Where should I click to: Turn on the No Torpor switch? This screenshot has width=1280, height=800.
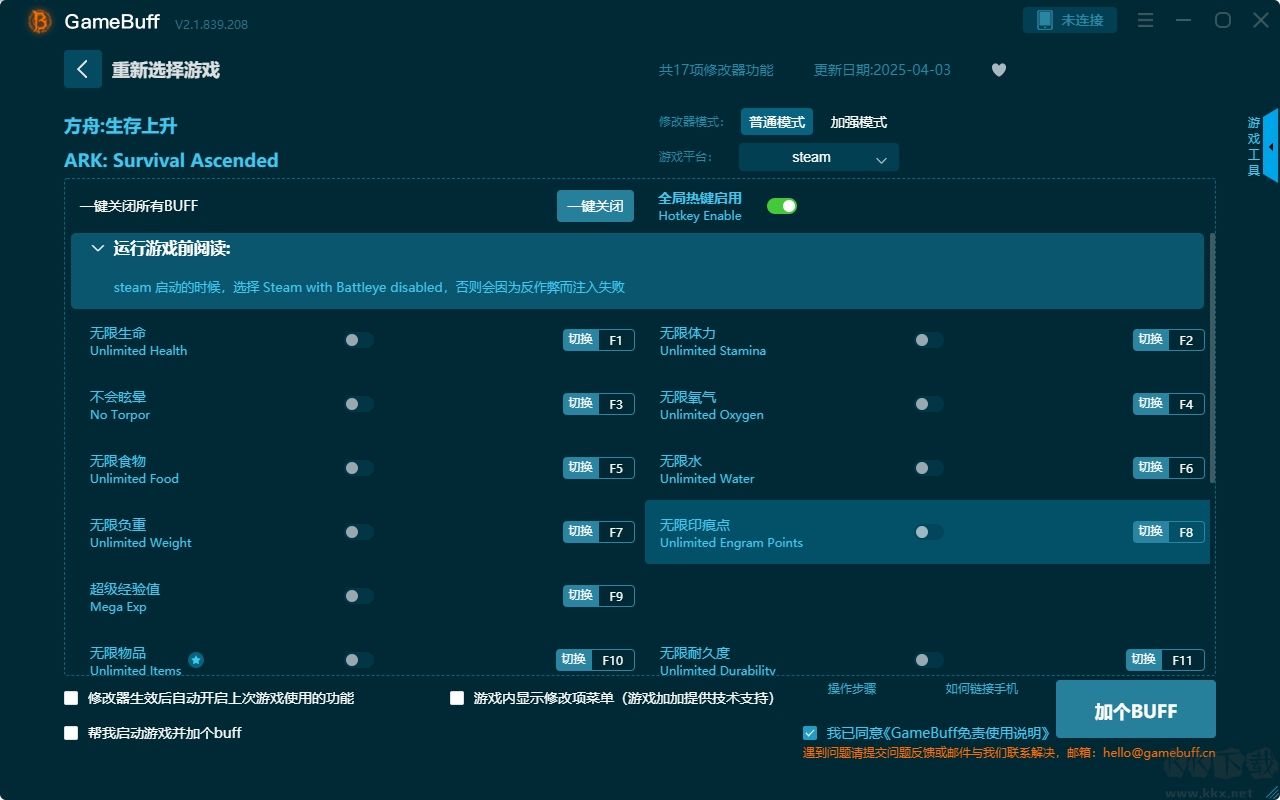point(359,404)
